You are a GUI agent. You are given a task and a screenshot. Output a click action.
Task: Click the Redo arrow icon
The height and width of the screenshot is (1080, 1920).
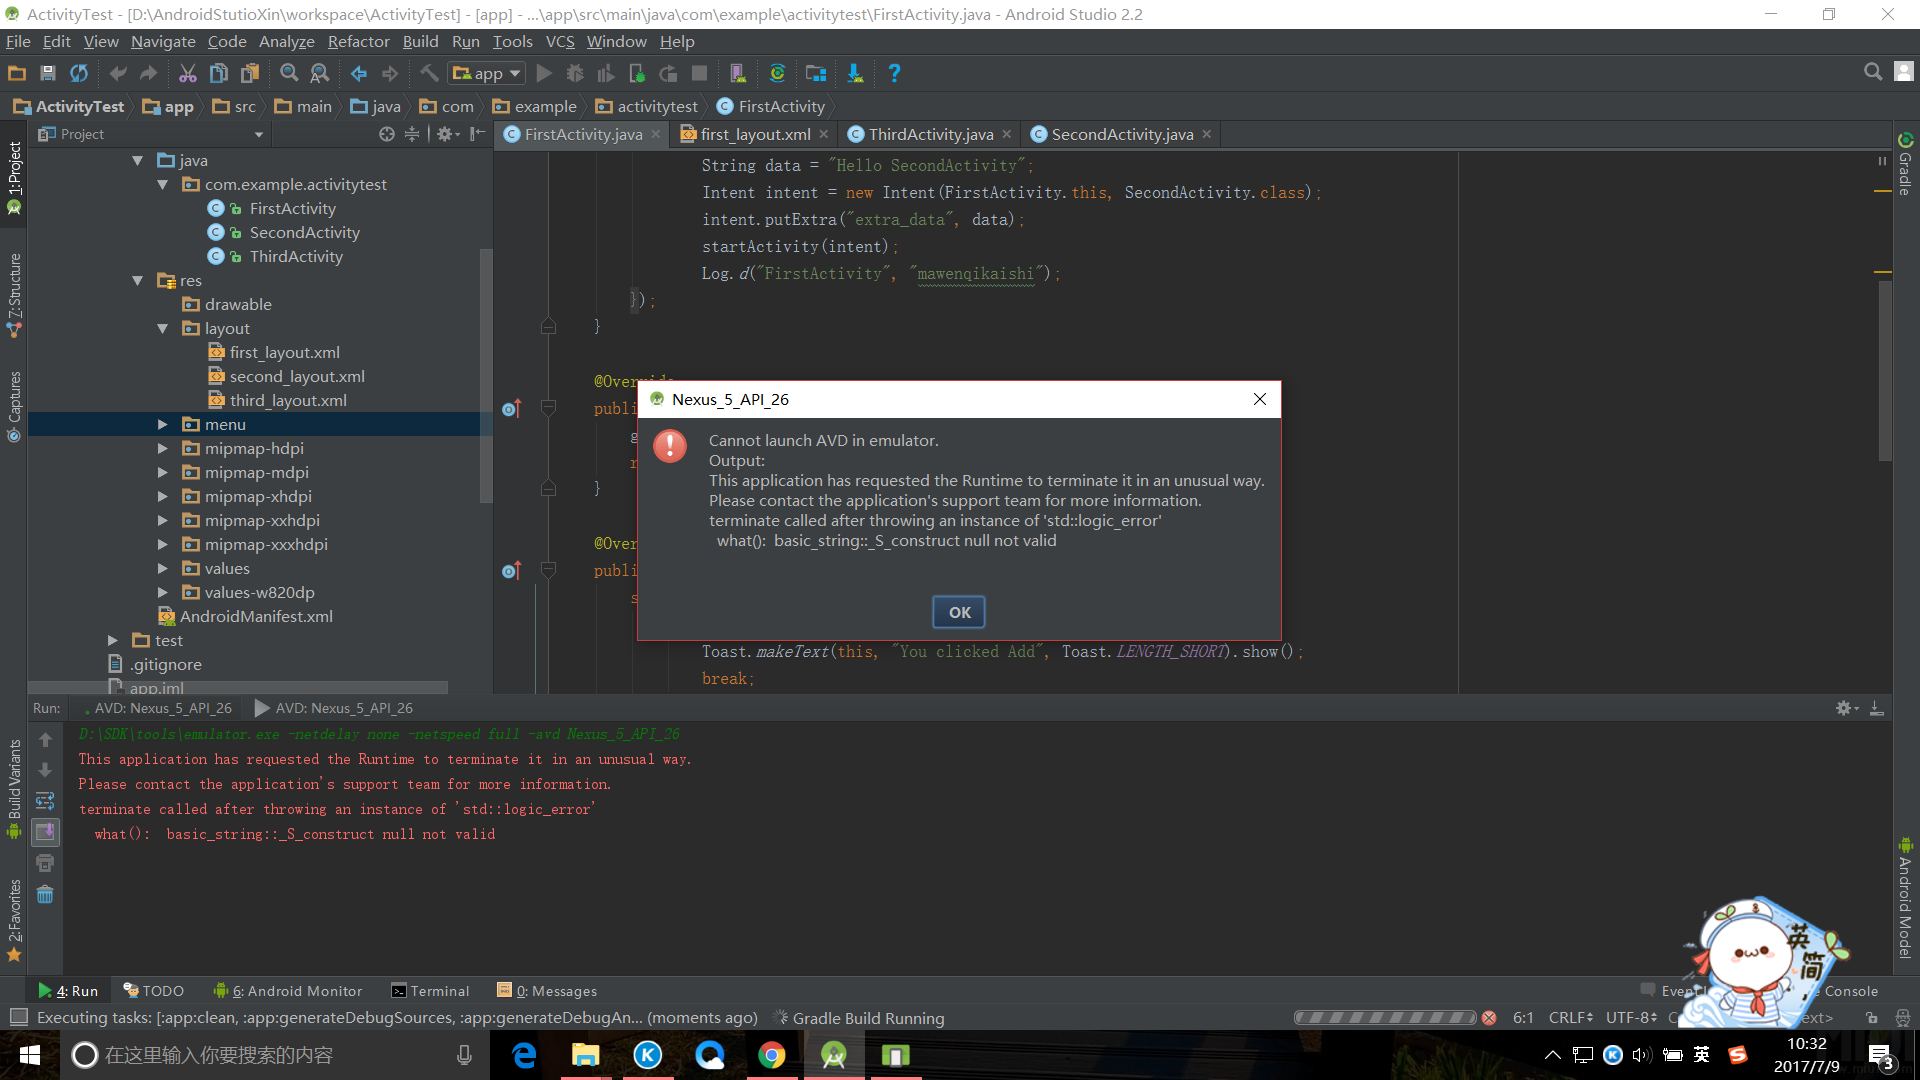coord(148,73)
